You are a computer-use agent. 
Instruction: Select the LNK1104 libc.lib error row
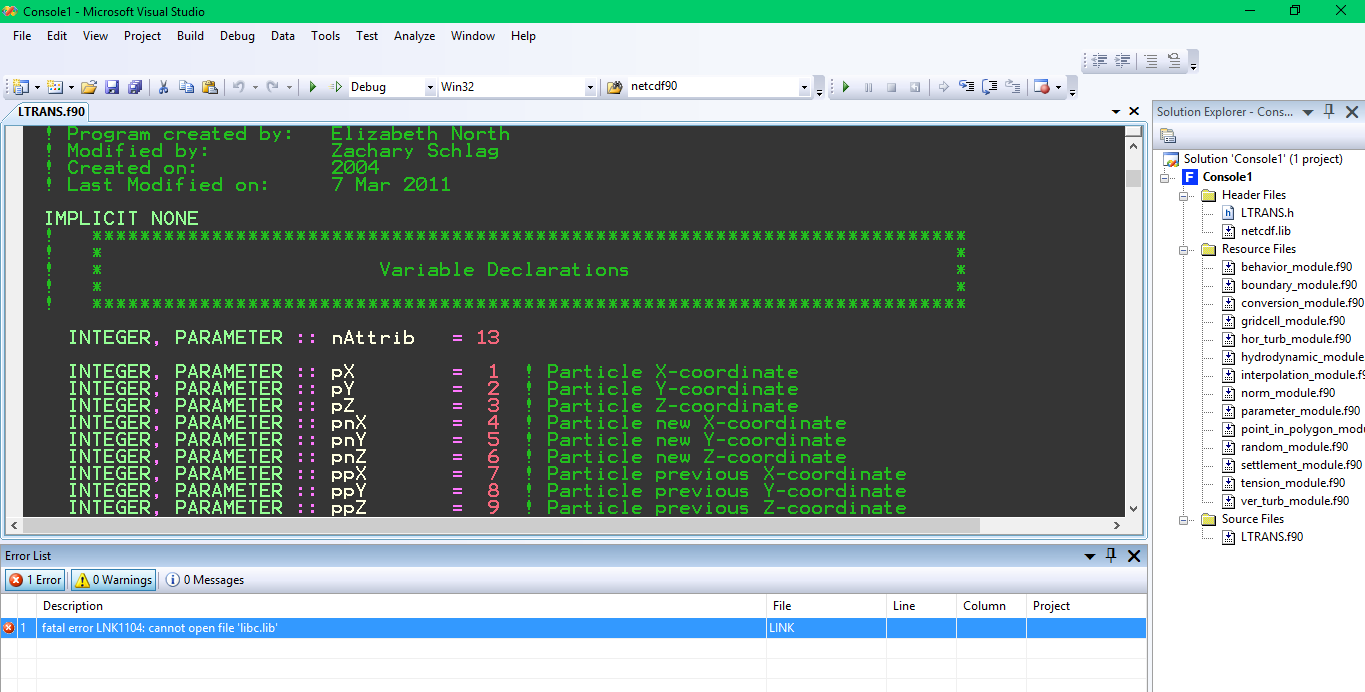400,628
